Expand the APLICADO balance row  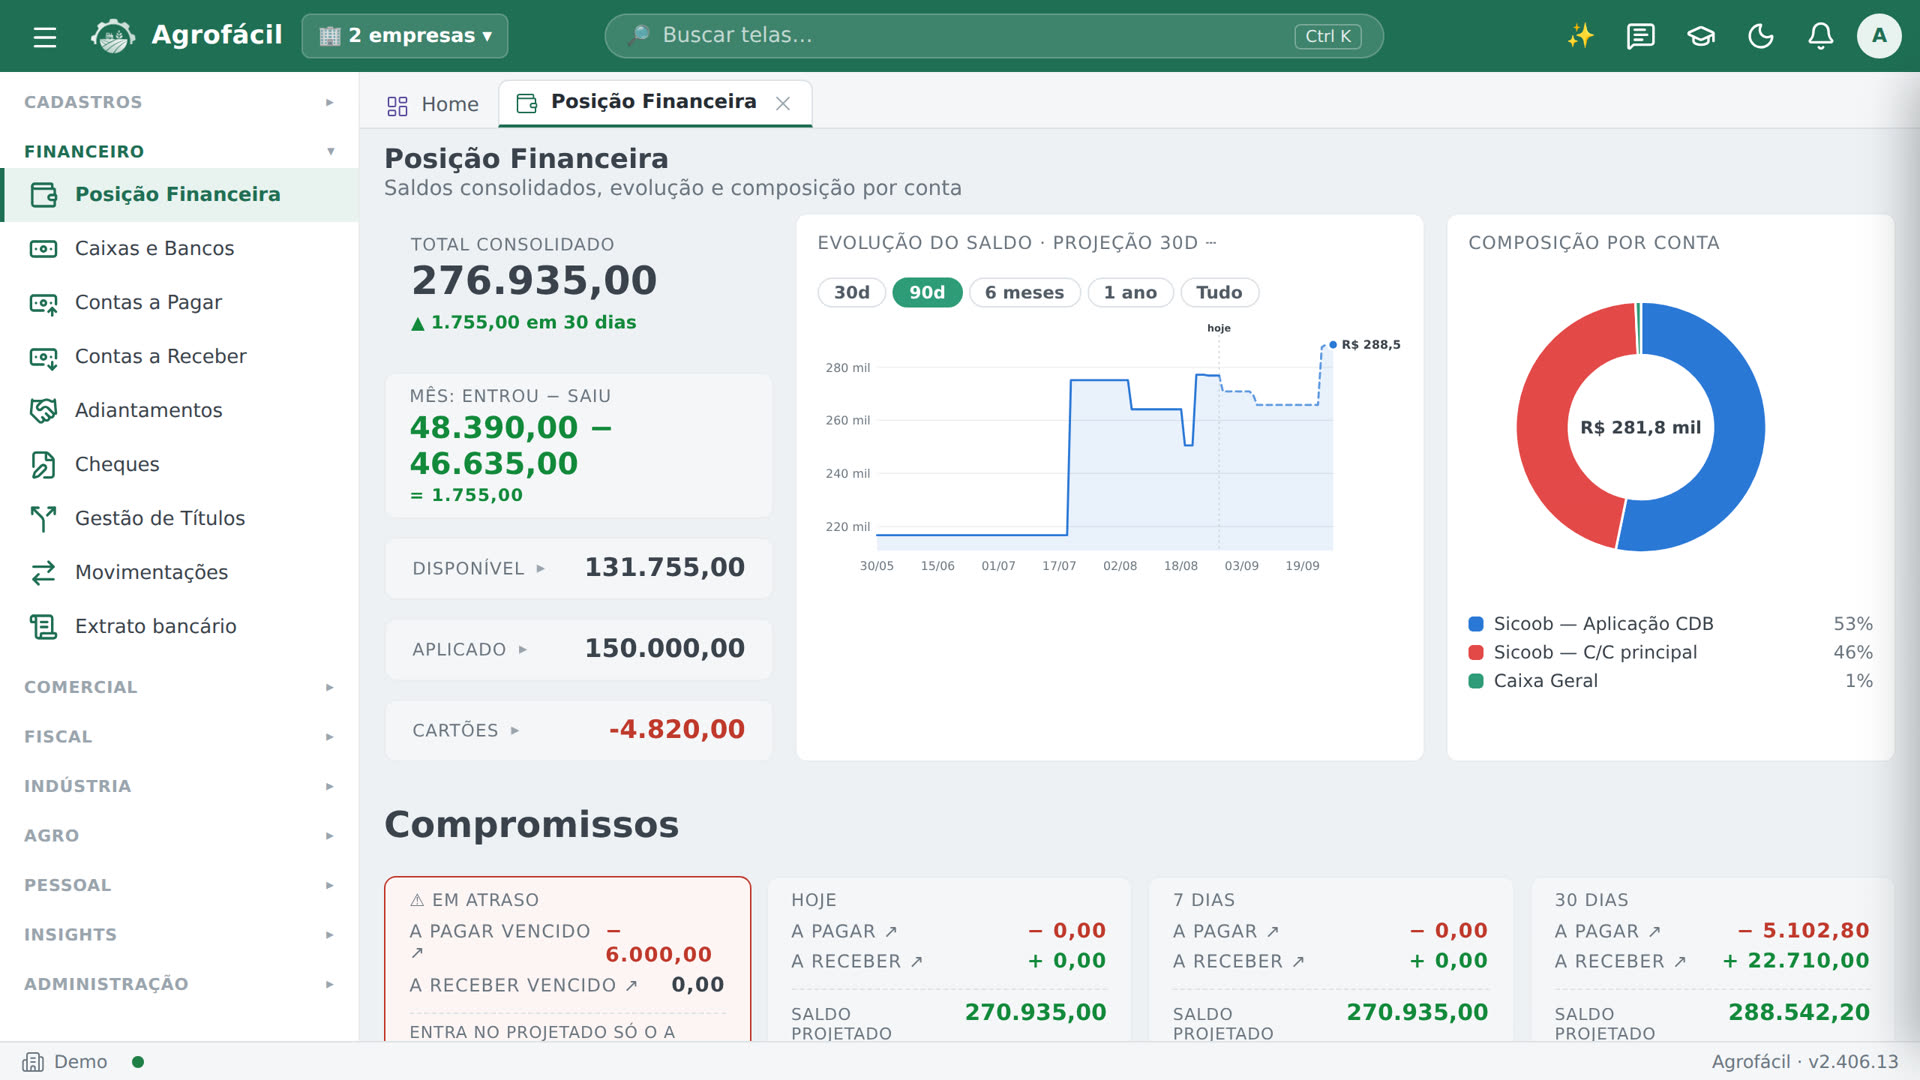pyautogui.click(x=578, y=649)
